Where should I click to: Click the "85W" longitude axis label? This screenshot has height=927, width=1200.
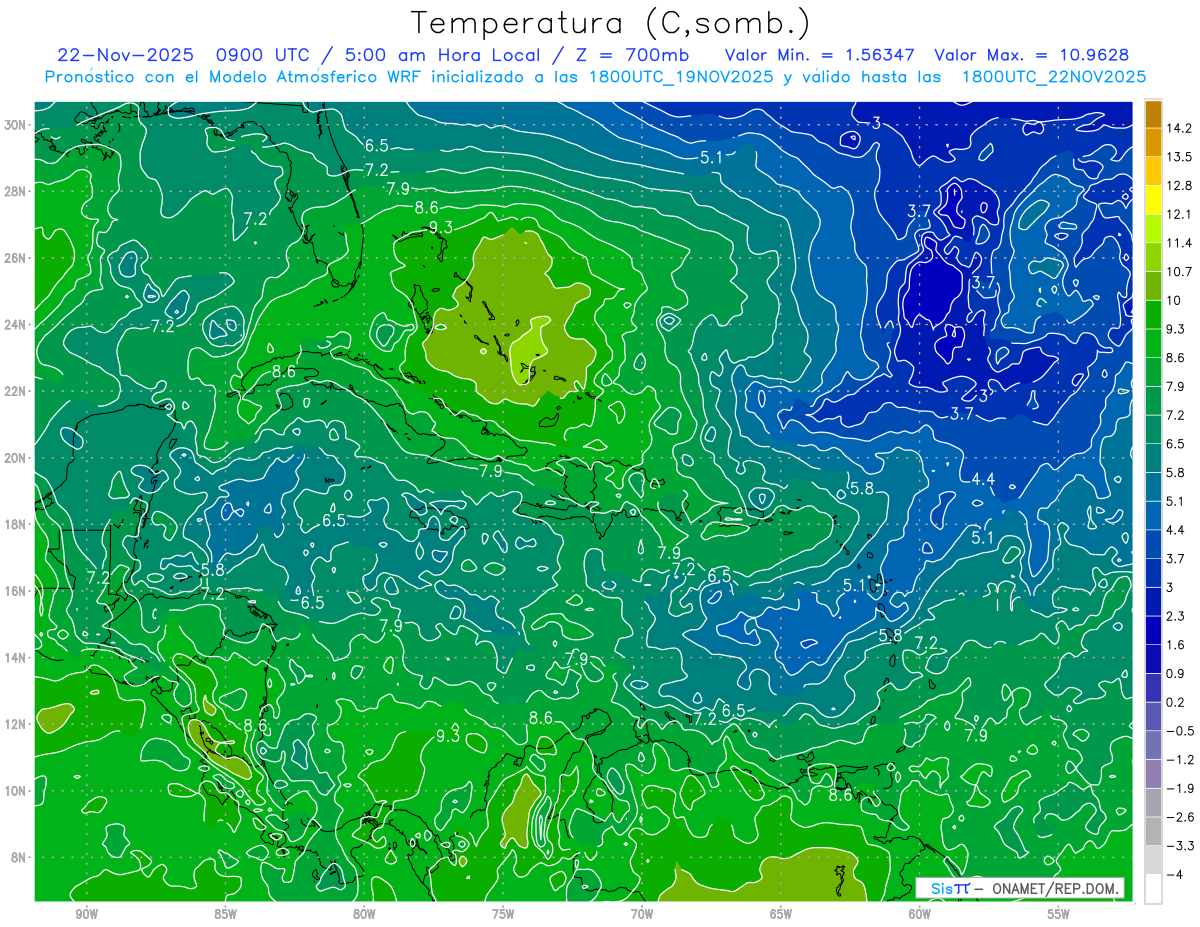pos(226,914)
